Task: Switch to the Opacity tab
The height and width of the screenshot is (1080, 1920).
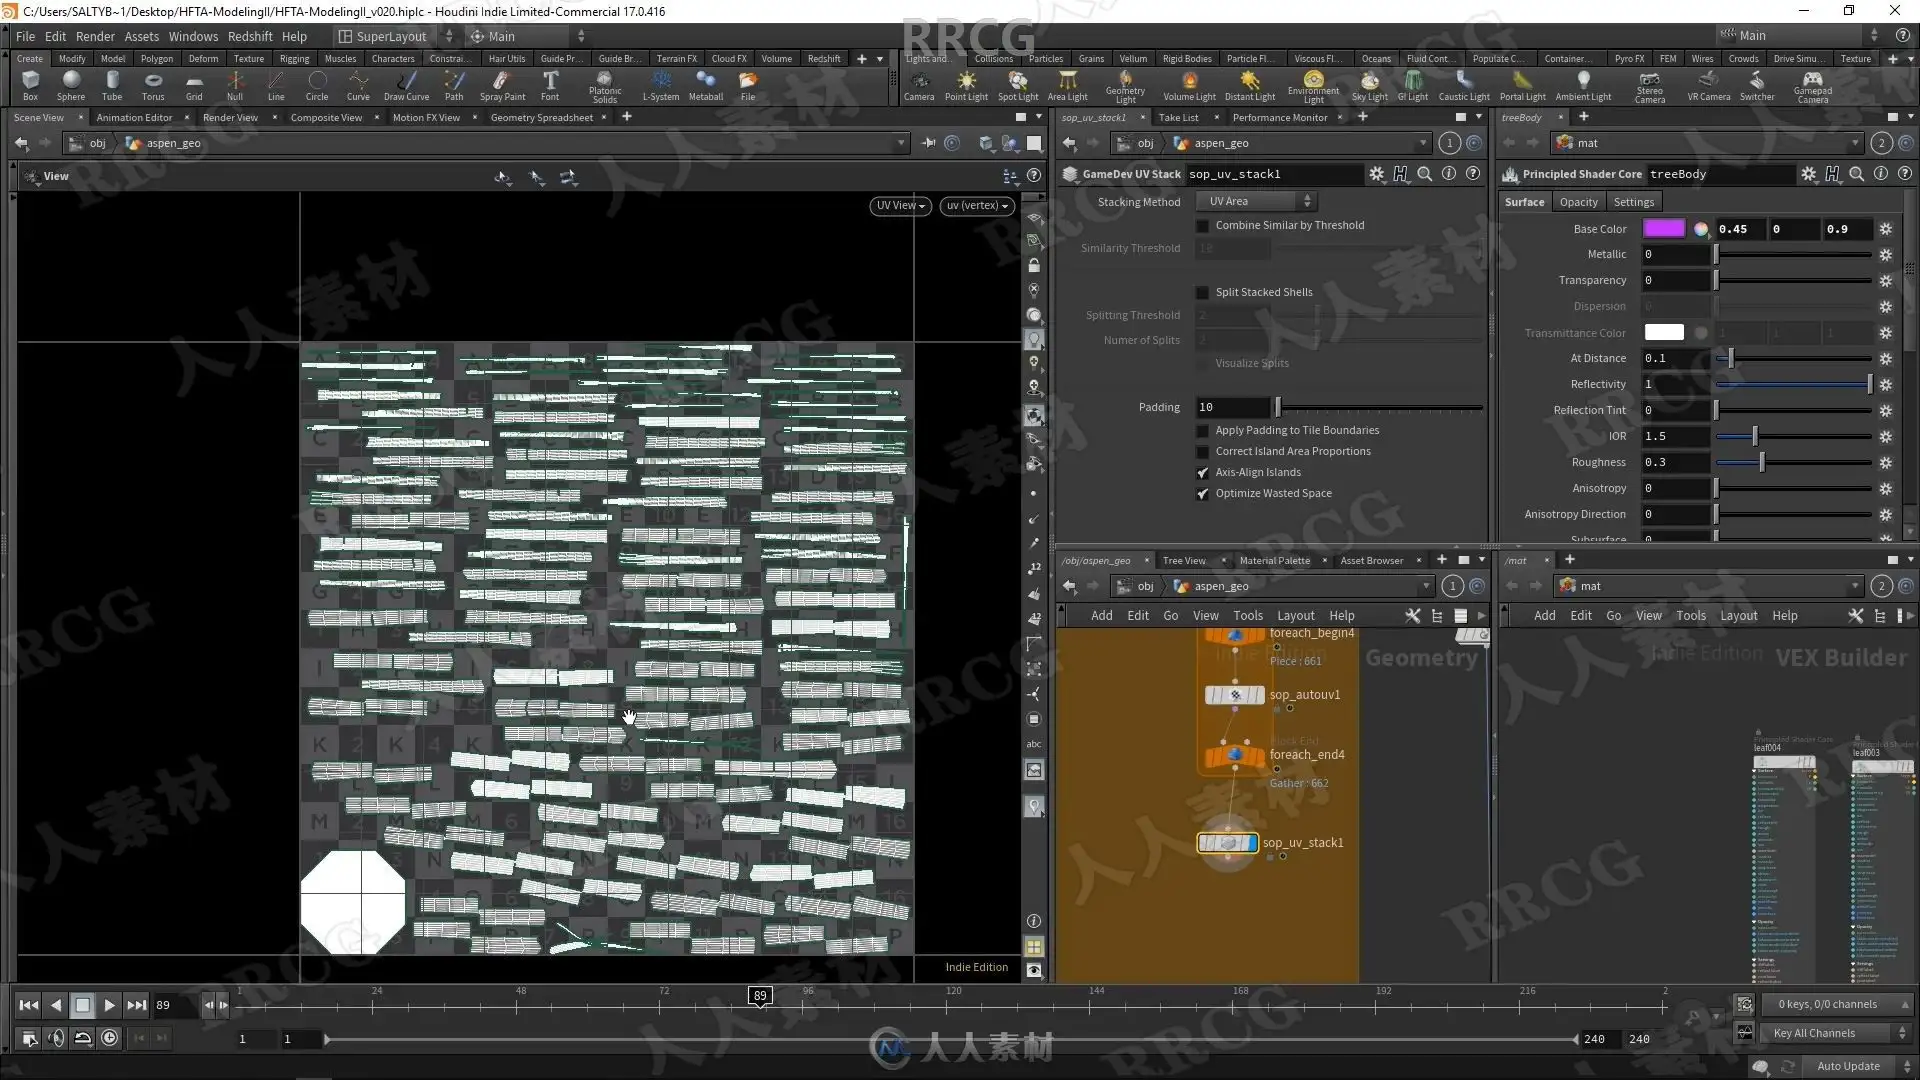Action: point(1578,202)
